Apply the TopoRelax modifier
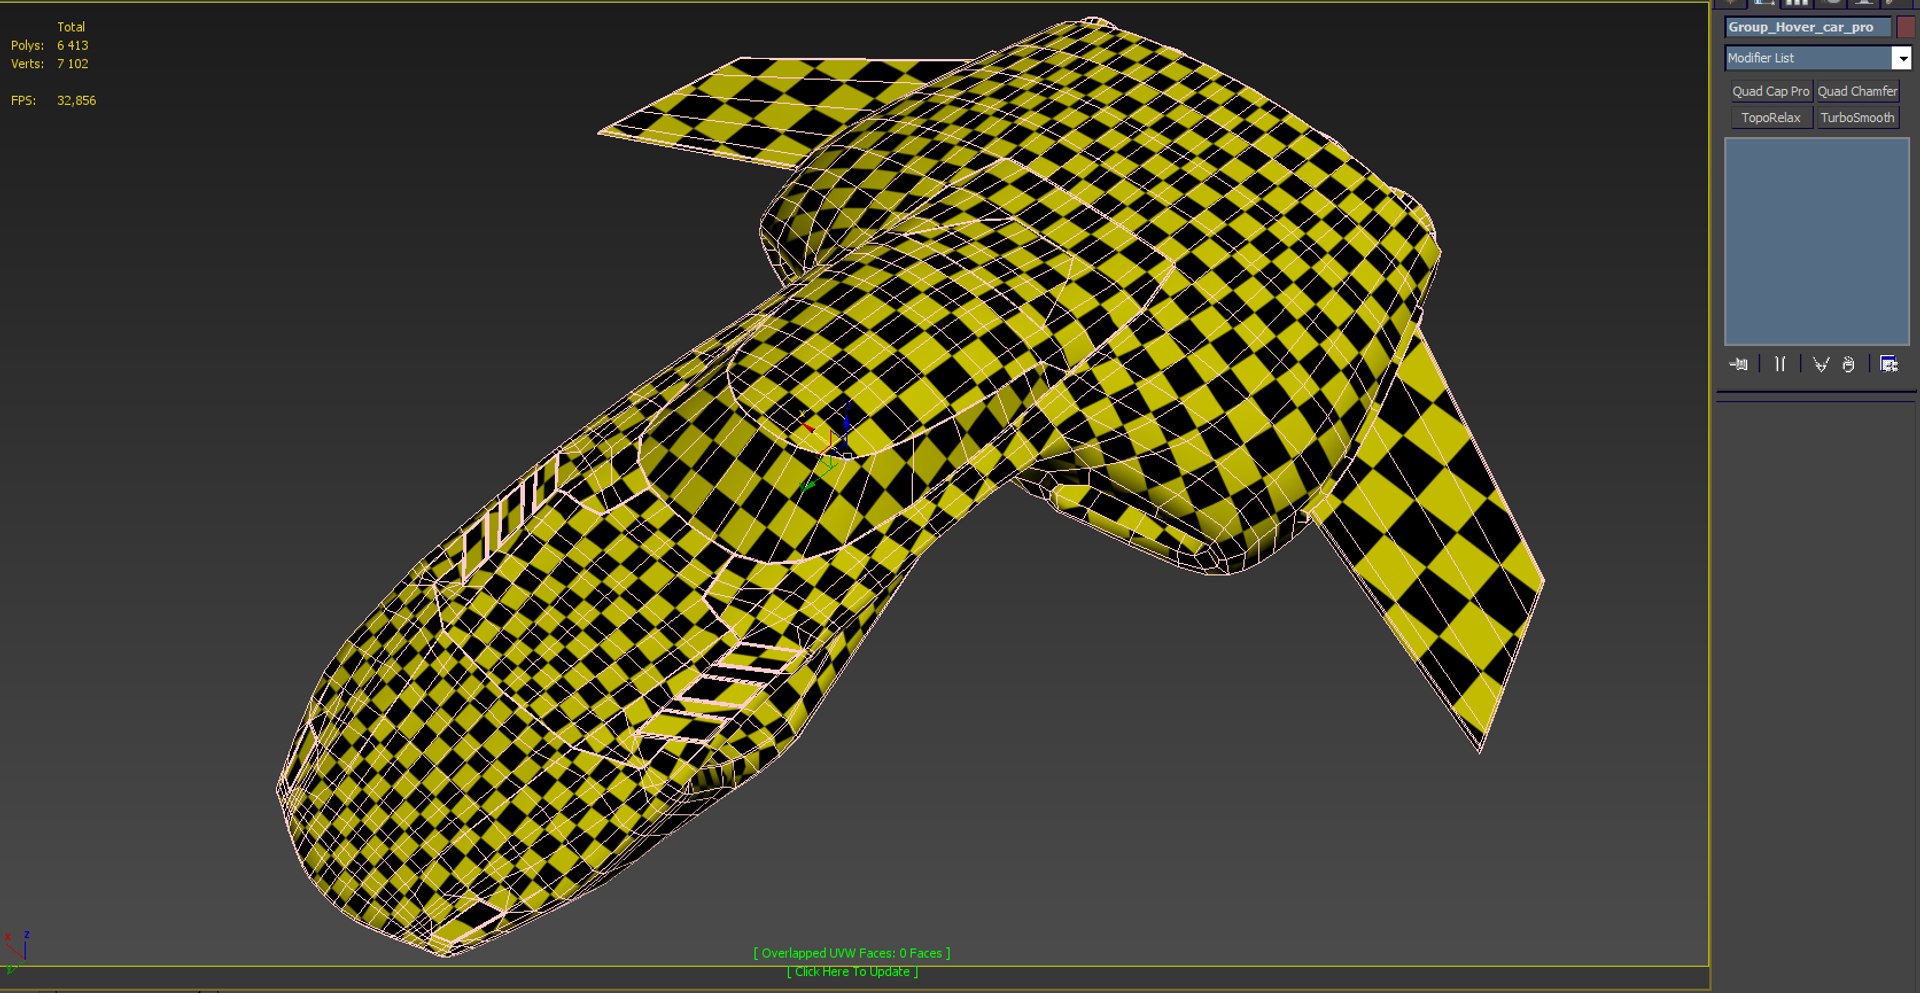 tap(1770, 117)
